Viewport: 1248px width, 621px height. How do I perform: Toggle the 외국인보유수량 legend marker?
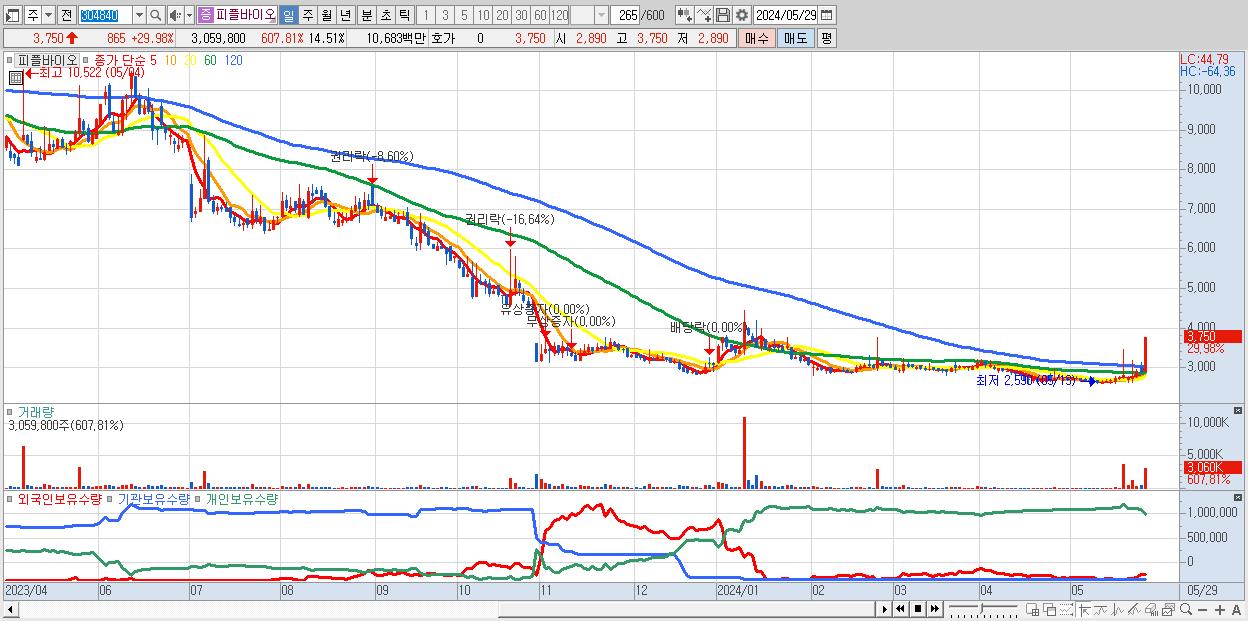pyautogui.click(x=10, y=498)
